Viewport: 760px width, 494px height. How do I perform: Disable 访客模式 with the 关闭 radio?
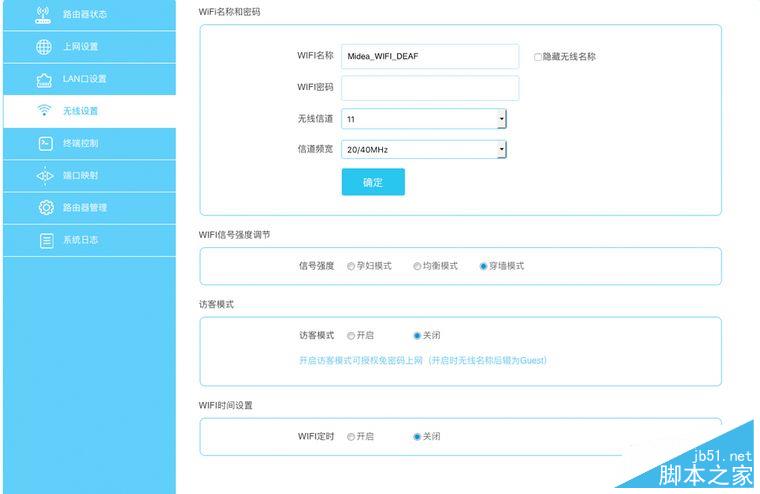(417, 335)
